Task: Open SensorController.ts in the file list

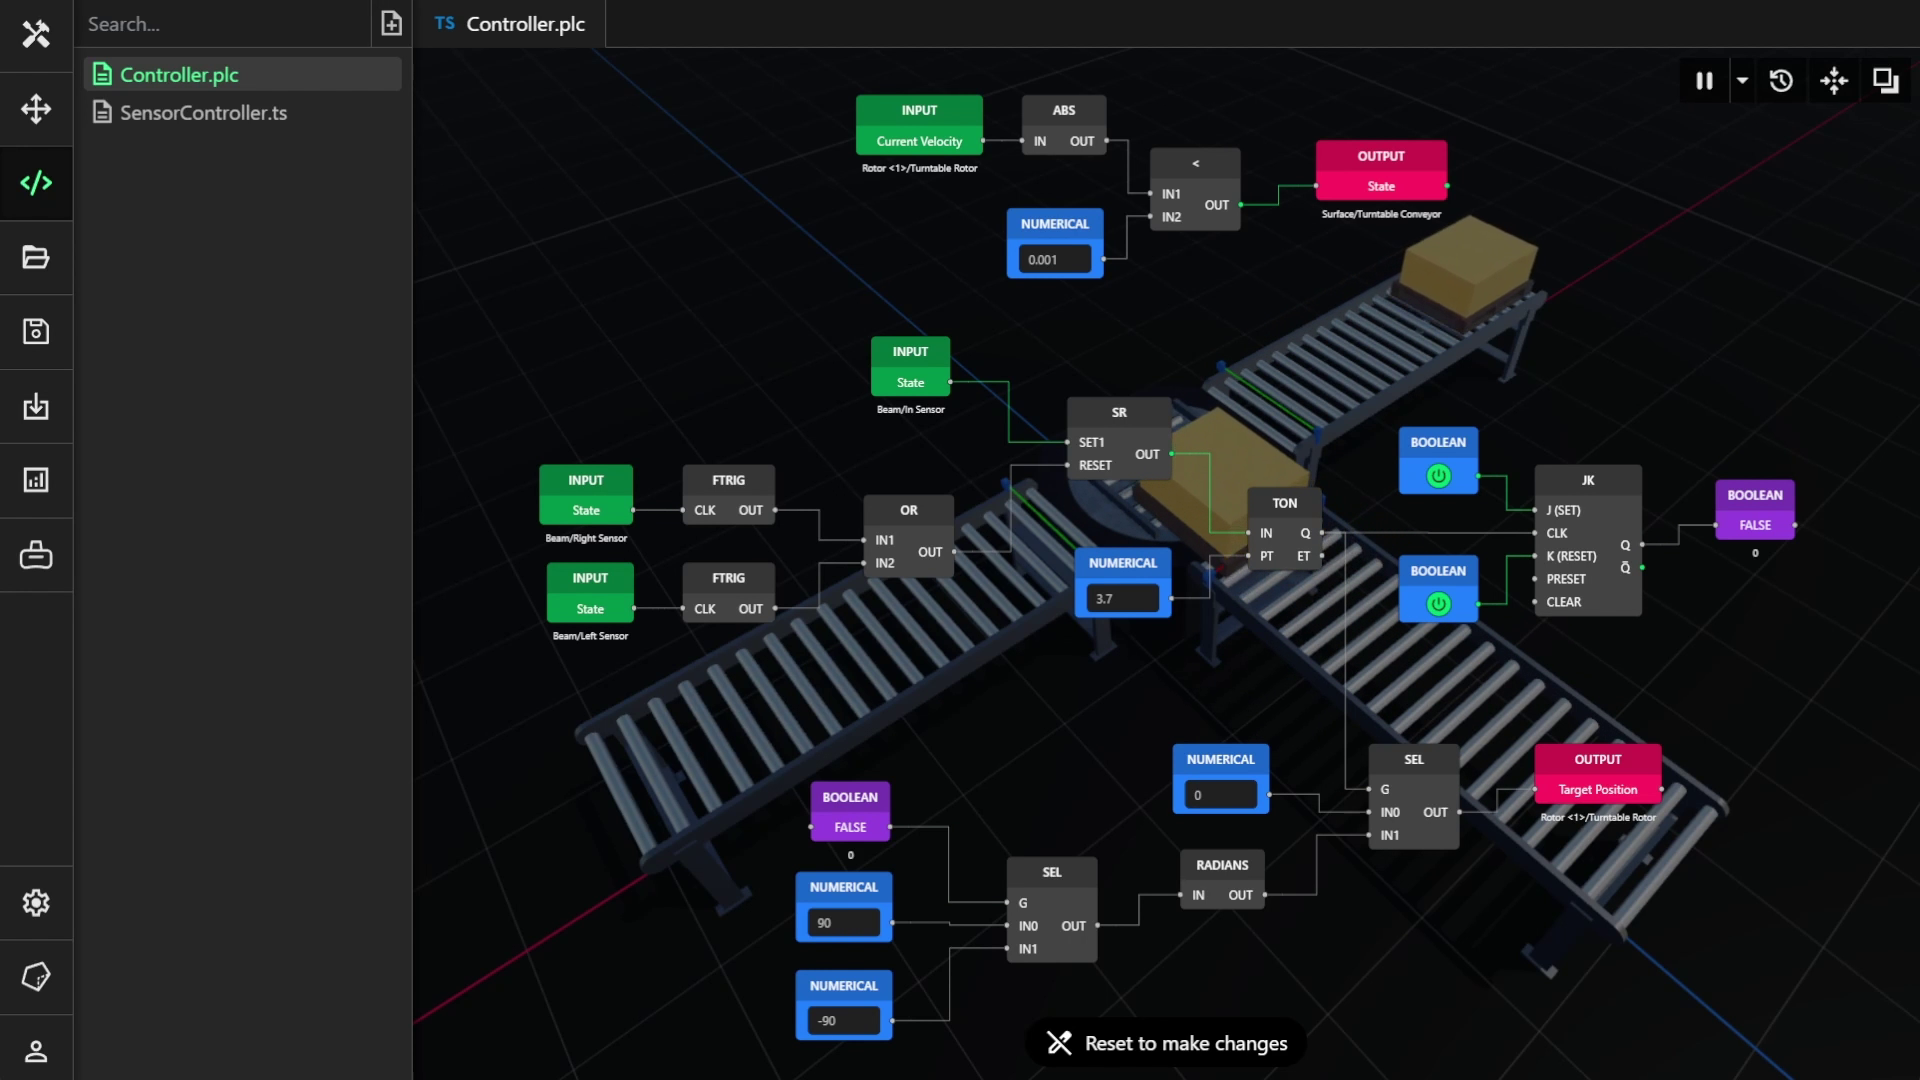Action: click(243, 113)
